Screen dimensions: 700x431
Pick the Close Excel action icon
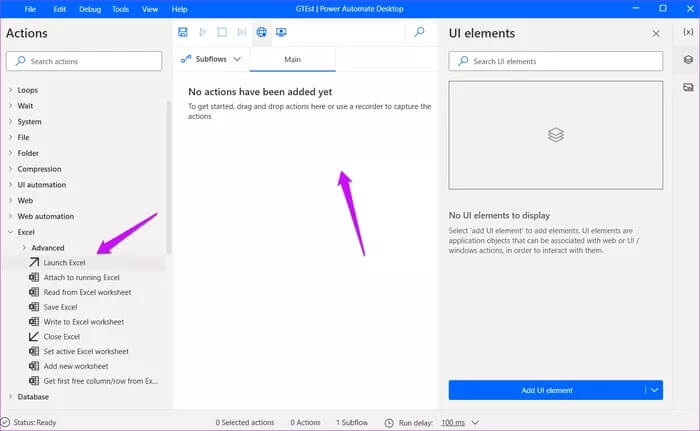(x=34, y=336)
